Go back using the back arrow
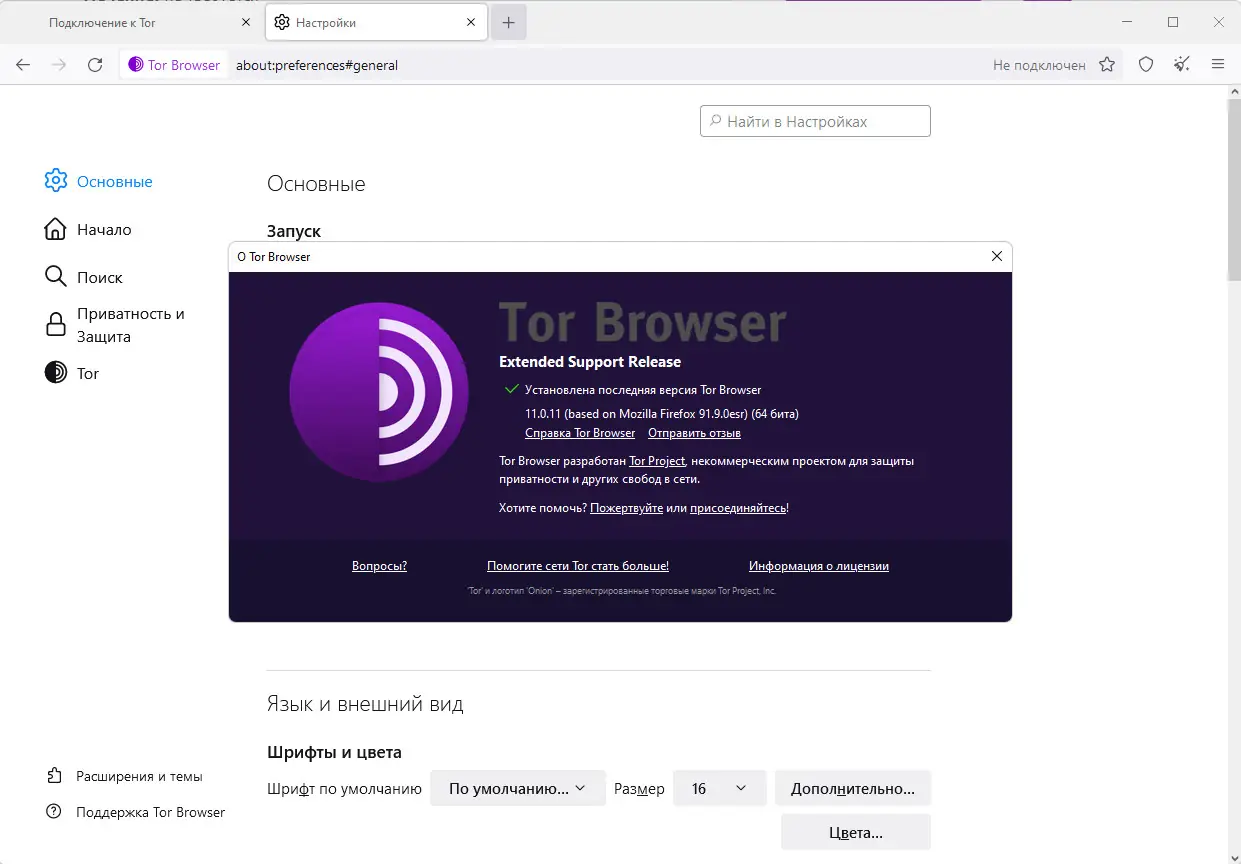Screen dimensions: 1241x864 [x=23, y=65]
